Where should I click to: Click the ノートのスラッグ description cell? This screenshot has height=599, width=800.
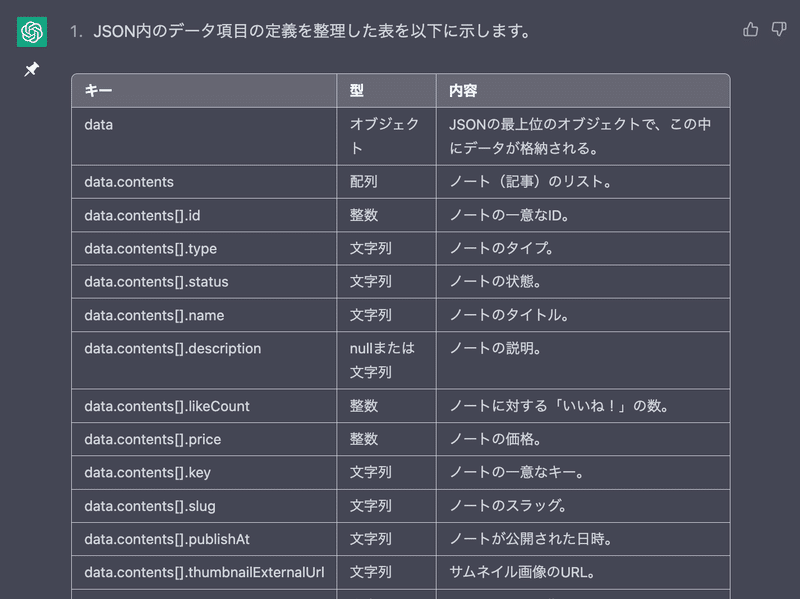pos(583,506)
